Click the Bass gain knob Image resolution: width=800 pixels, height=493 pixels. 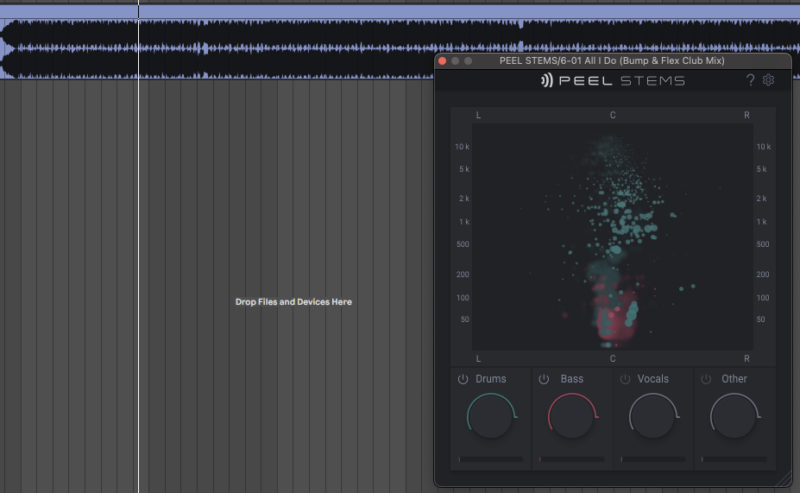click(x=571, y=416)
